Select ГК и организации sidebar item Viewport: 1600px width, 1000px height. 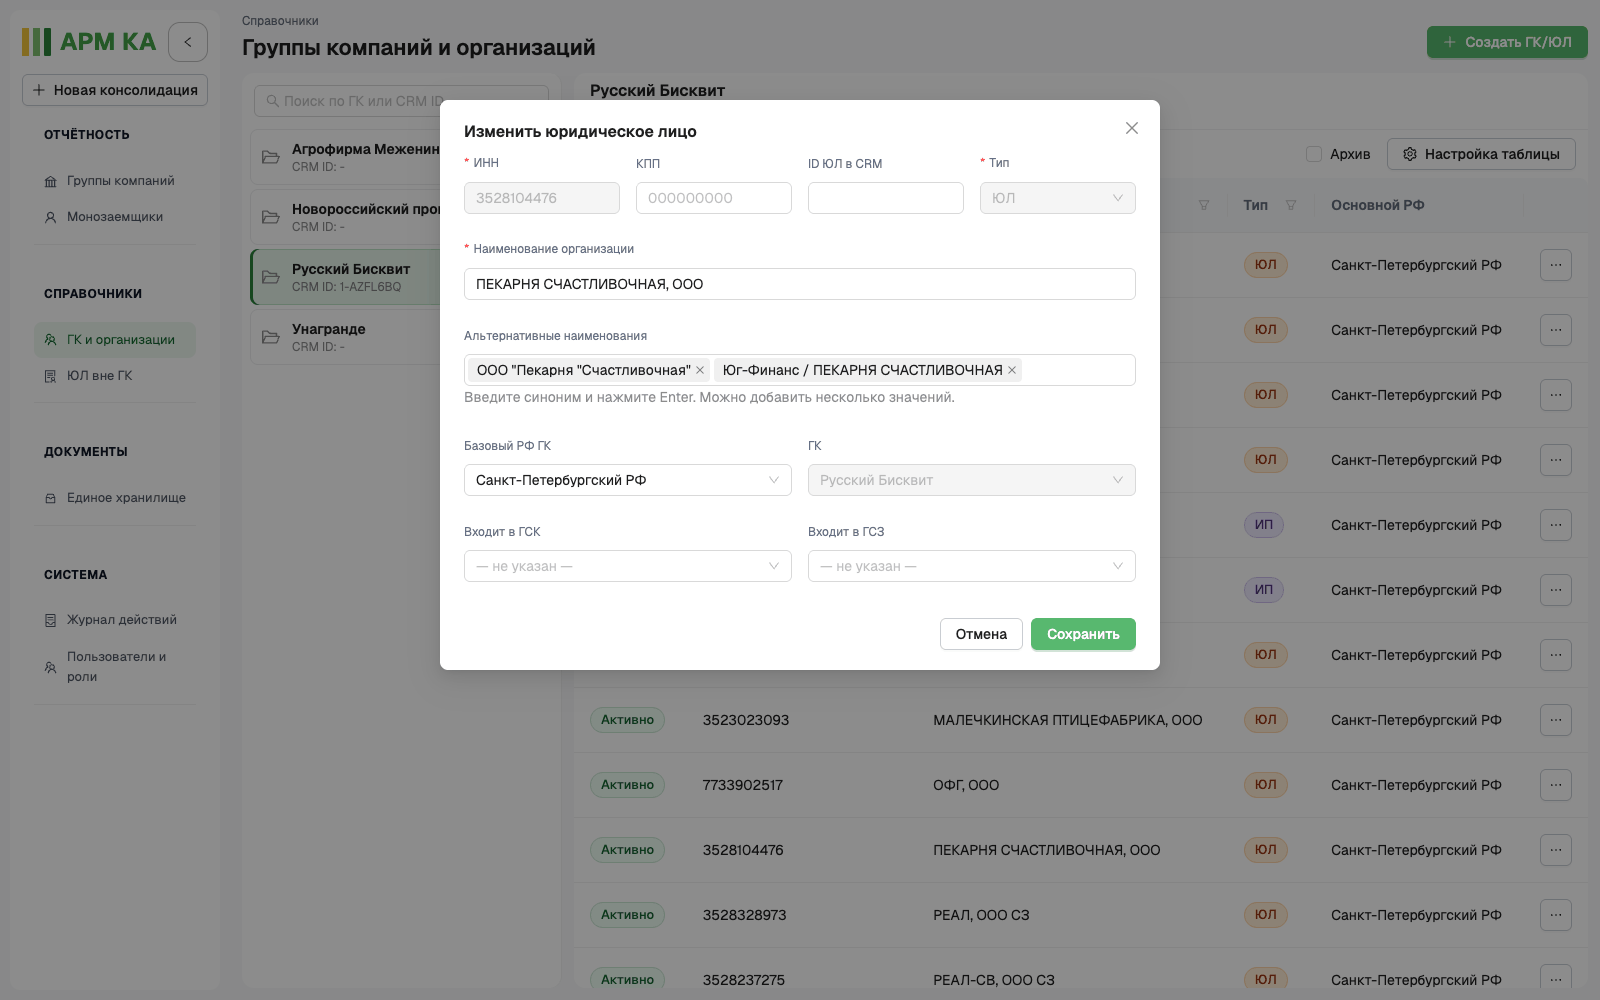(x=115, y=340)
